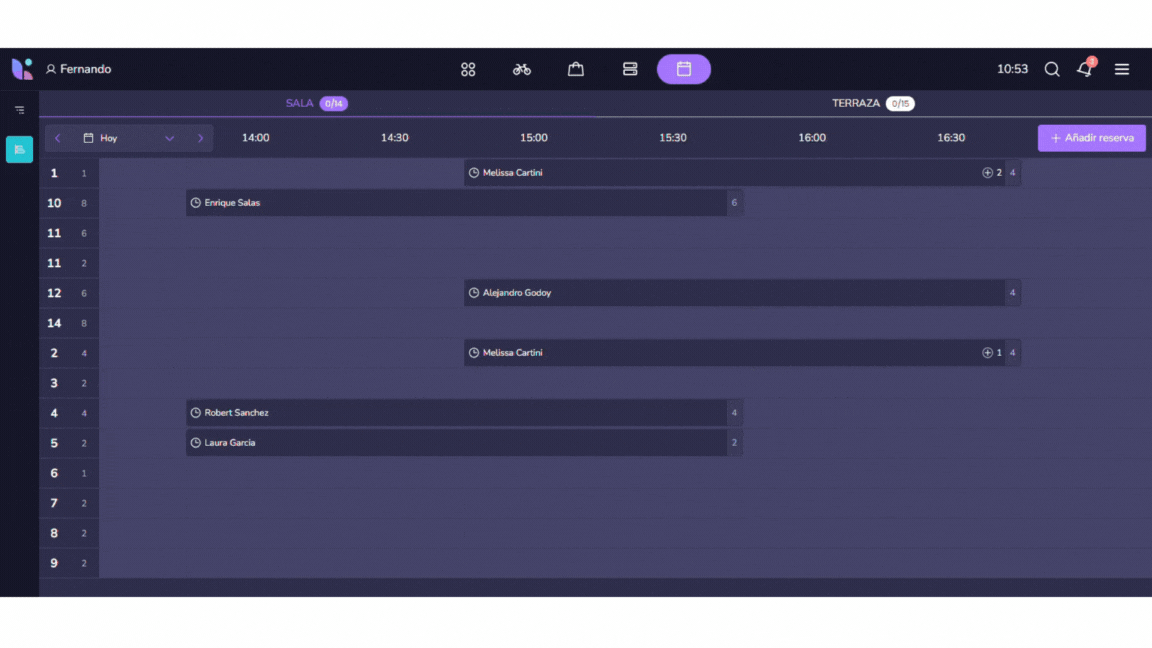Expand the plus 2 indicator on table 1 reservation
Image resolution: width=1152 pixels, height=648 pixels.
[992, 173]
